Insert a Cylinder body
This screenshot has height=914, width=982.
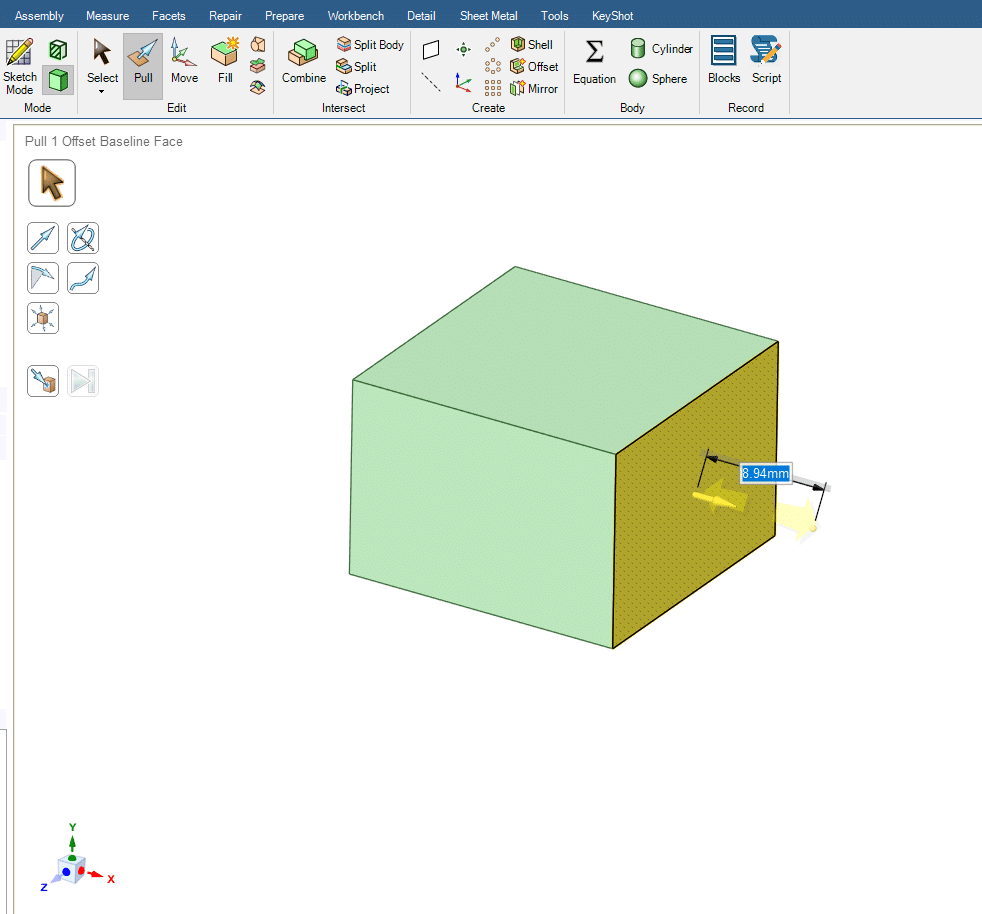661,49
